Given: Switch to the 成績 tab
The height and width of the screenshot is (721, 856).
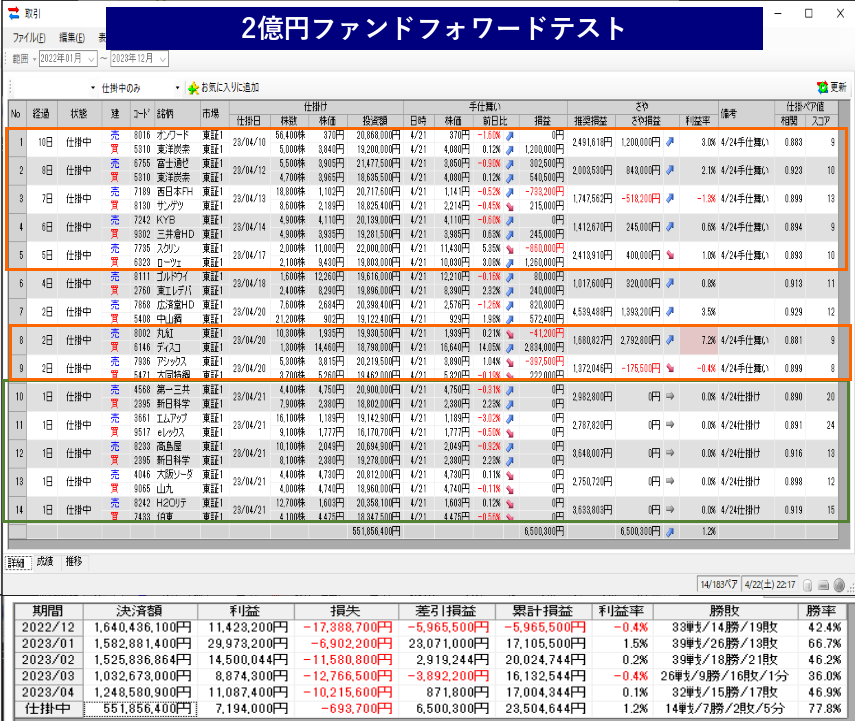Looking at the screenshot, I should (x=44, y=561).
